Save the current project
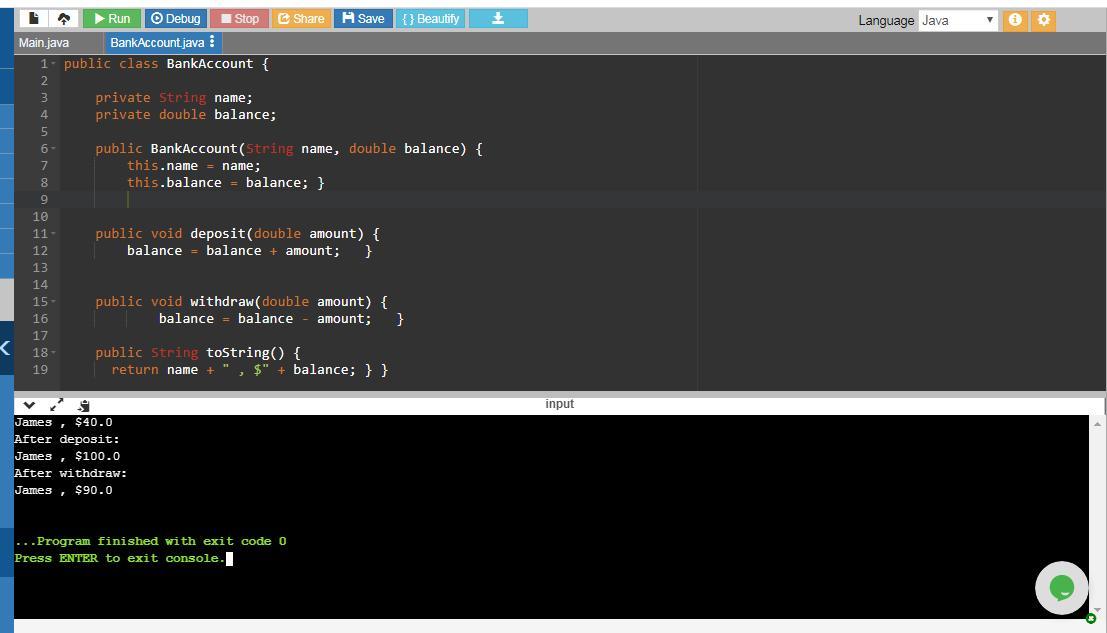 364,18
